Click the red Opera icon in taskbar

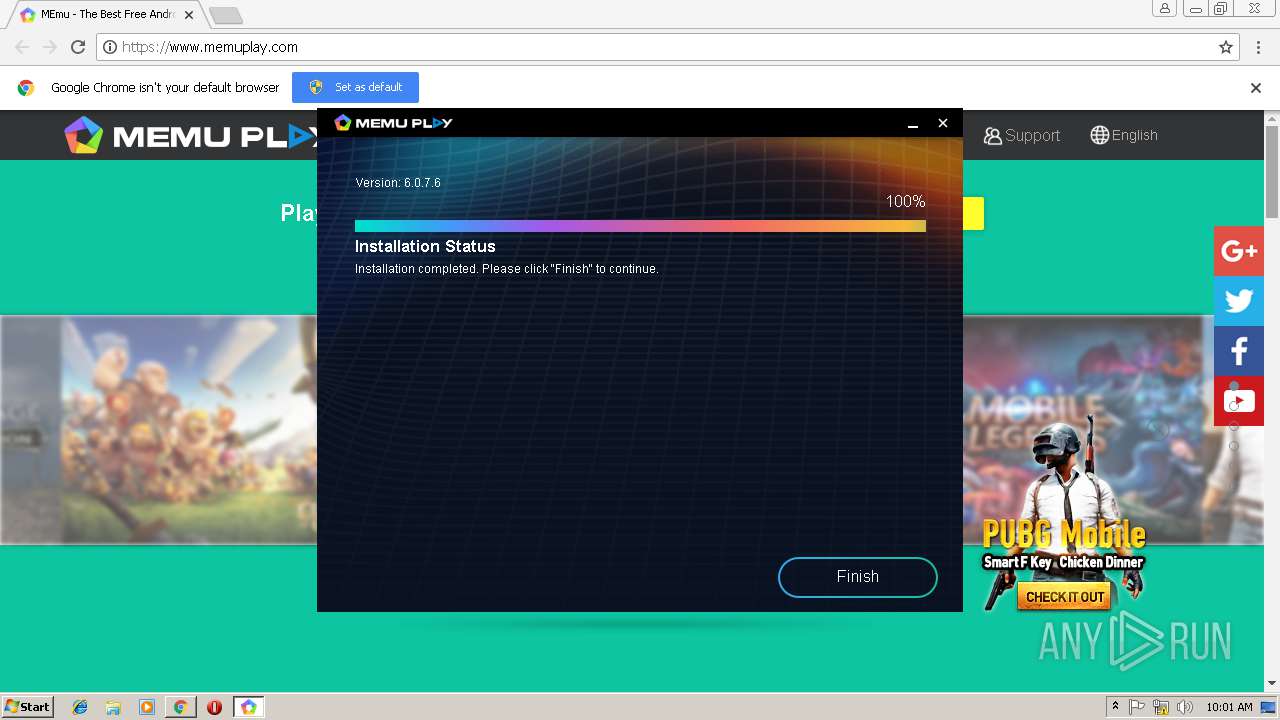coord(214,707)
